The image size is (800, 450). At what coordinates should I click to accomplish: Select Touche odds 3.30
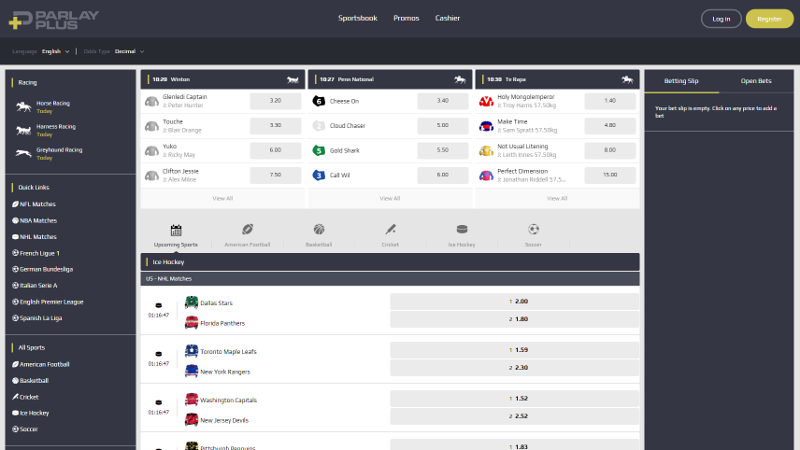tap(276, 126)
